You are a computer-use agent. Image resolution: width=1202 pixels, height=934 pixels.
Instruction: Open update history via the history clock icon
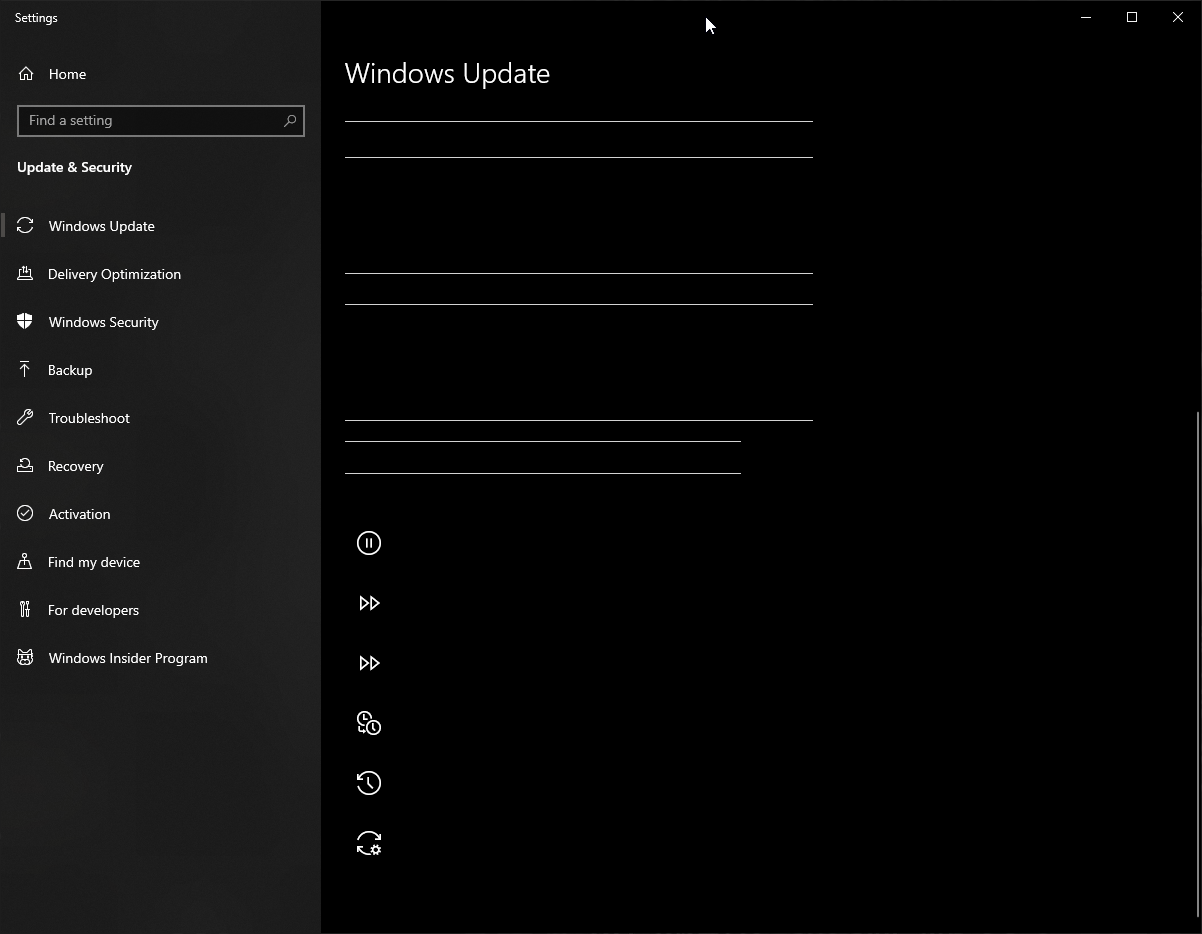click(x=369, y=783)
